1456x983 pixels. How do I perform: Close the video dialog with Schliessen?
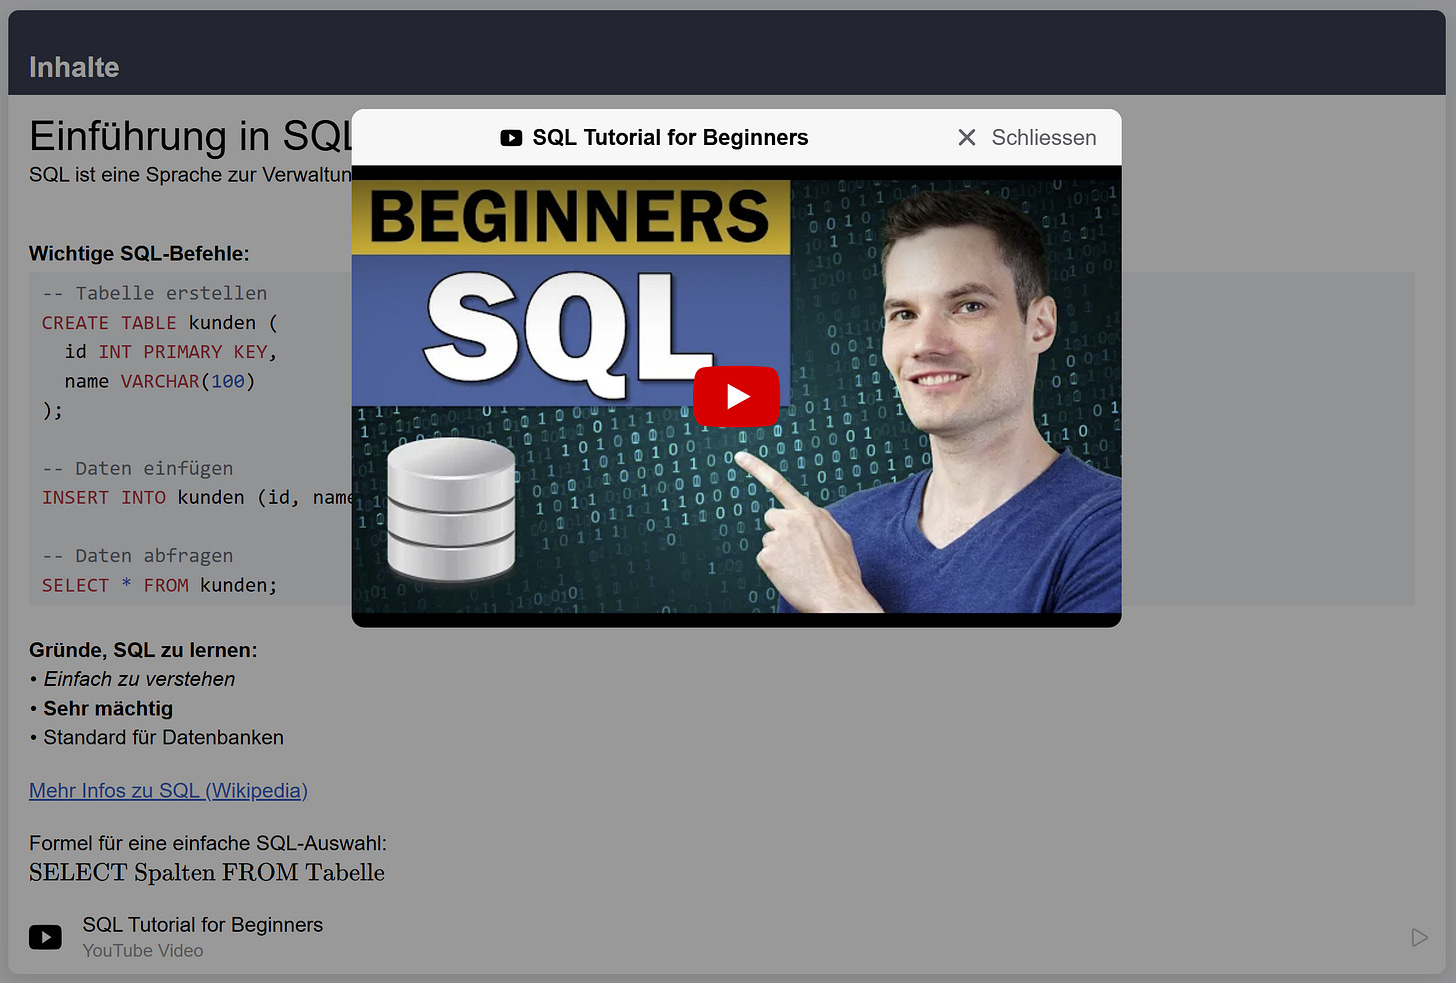1027,138
